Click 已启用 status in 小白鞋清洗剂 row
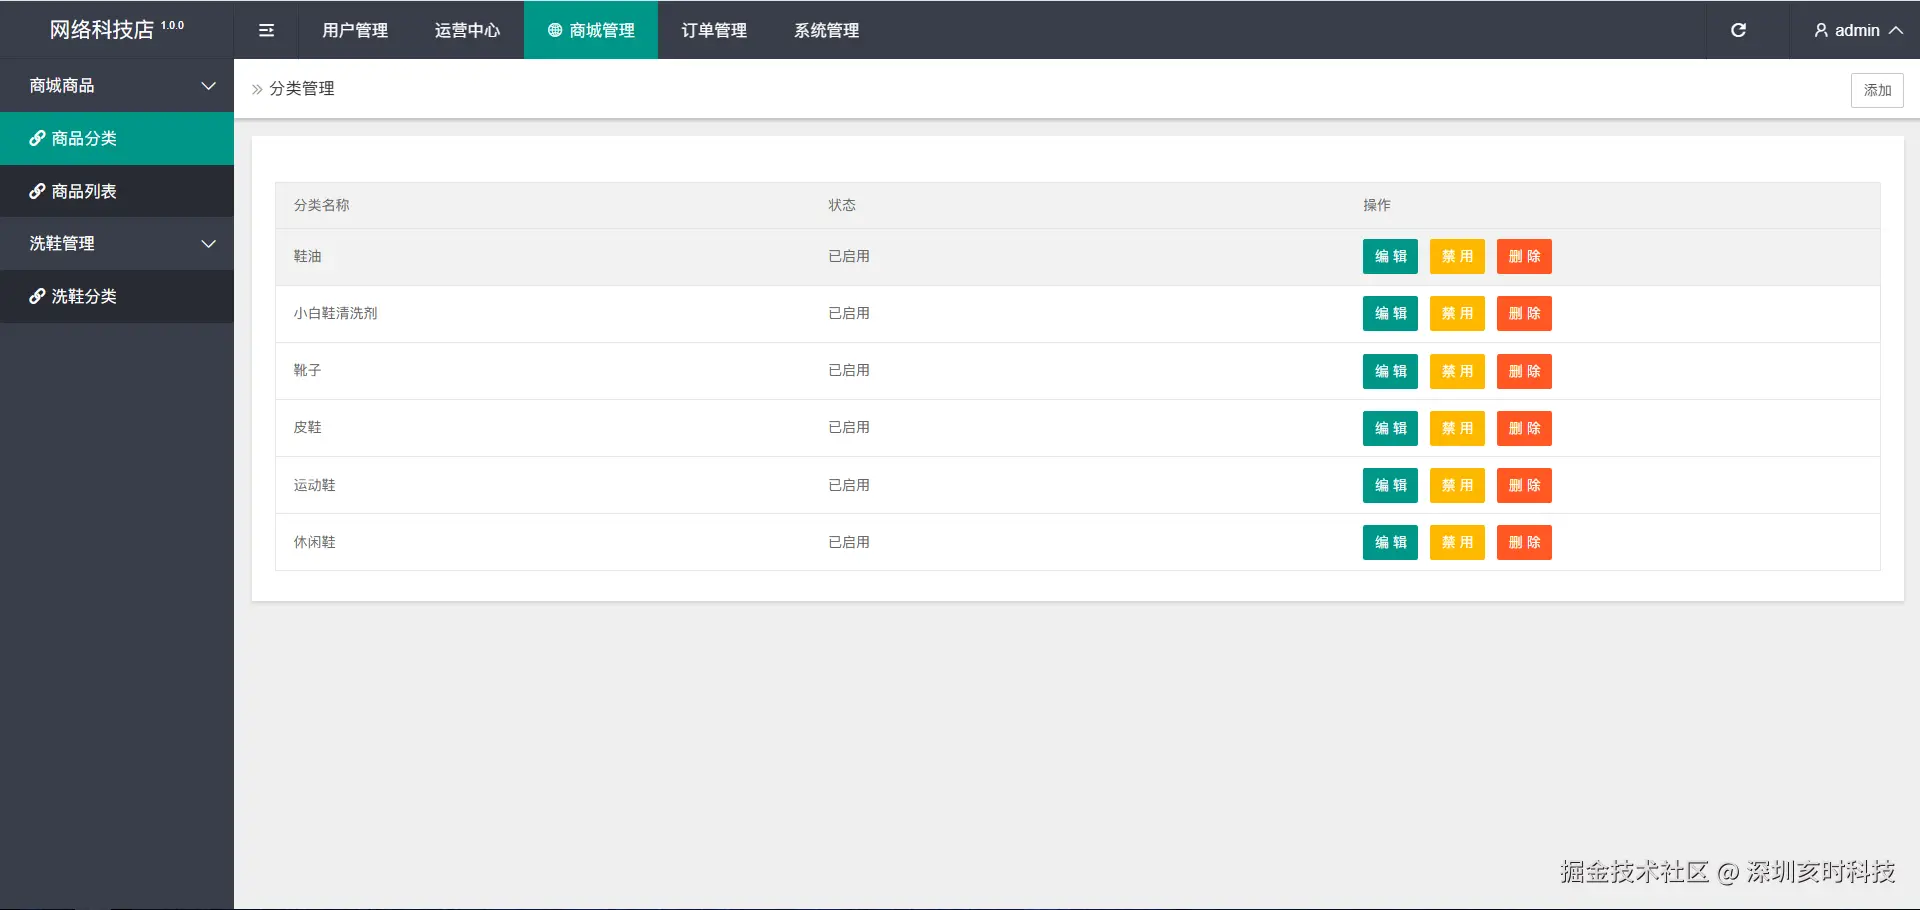The width and height of the screenshot is (1920, 910). click(849, 314)
